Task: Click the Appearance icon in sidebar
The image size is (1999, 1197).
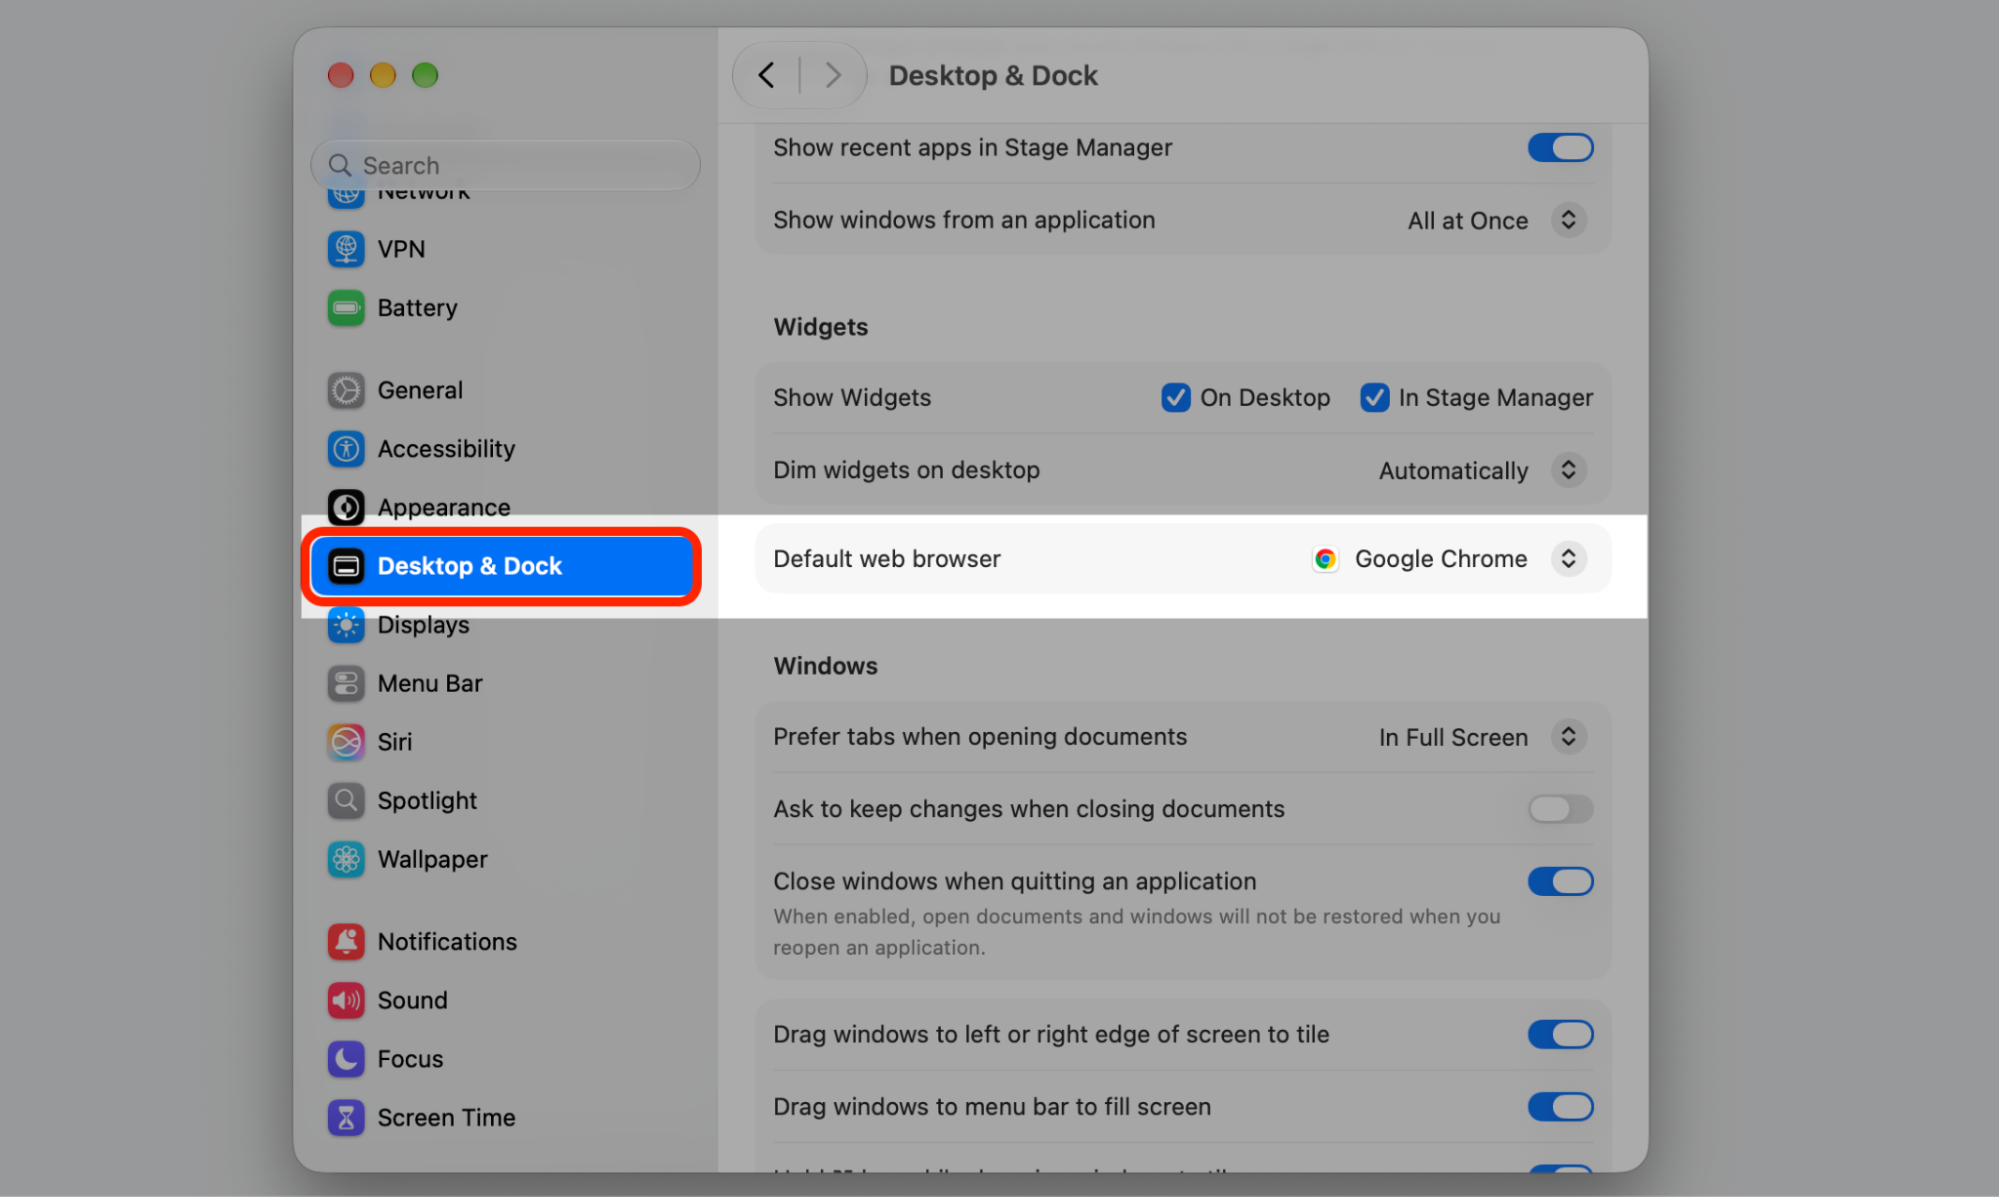Action: coord(346,507)
